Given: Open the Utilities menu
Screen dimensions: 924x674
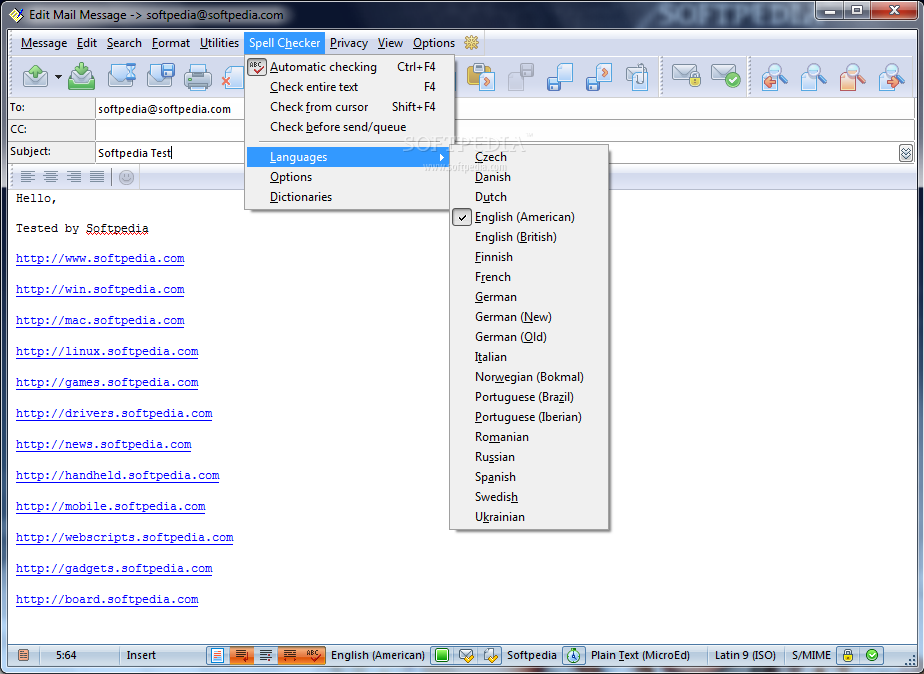Looking at the screenshot, I should pyautogui.click(x=219, y=43).
